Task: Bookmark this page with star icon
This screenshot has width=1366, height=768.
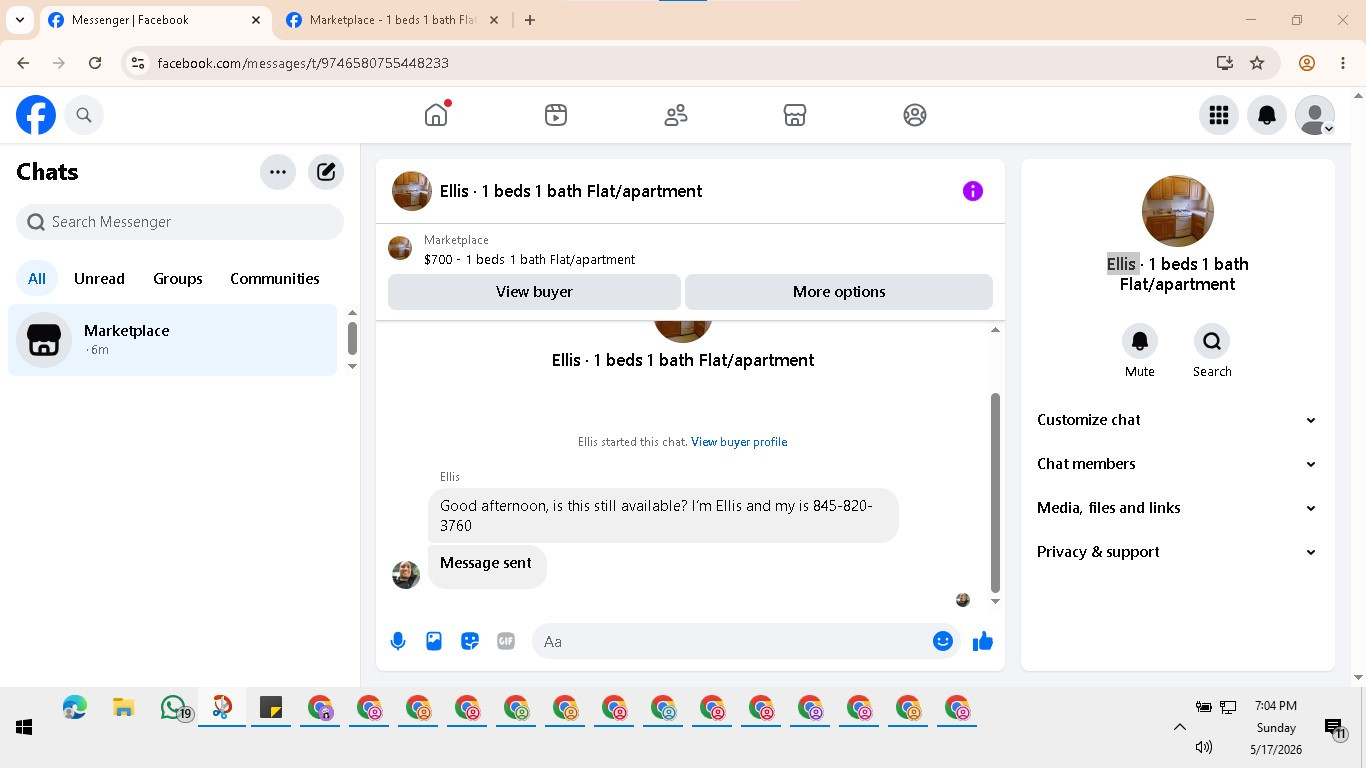Action: tap(1257, 63)
